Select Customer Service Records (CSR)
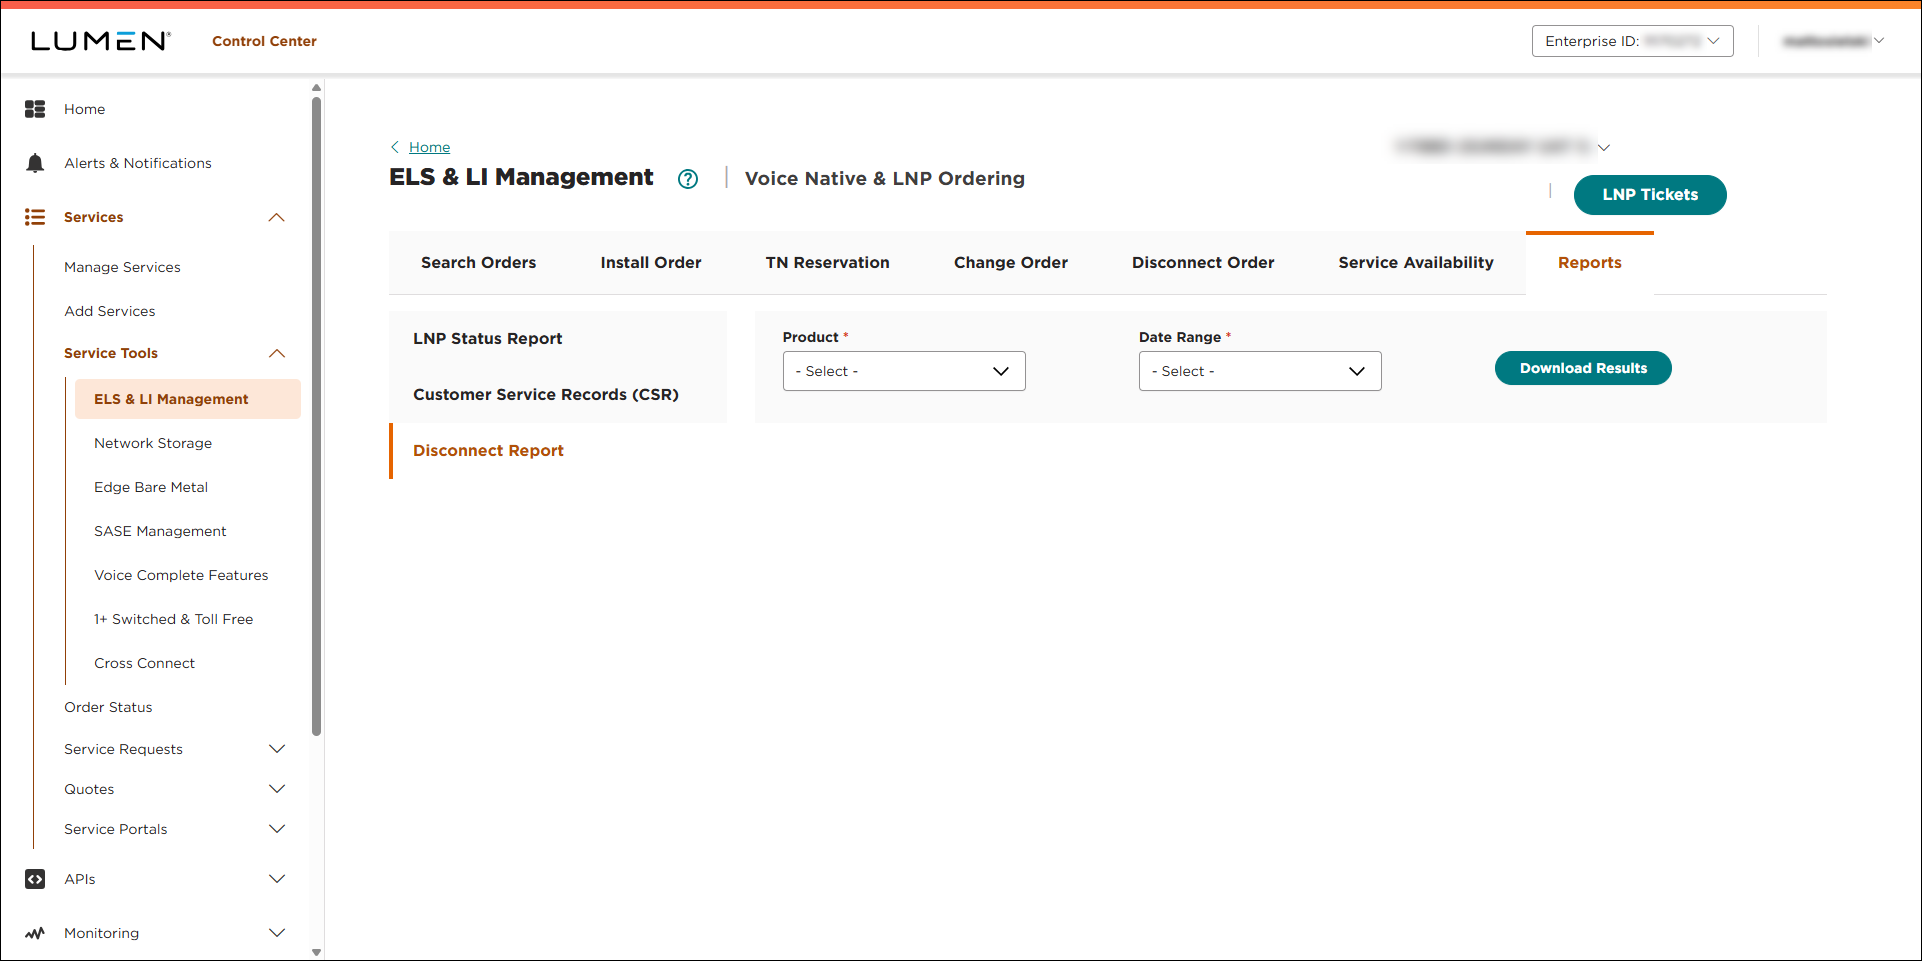This screenshot has height=961, width=1922. click(x=546, y=394)
